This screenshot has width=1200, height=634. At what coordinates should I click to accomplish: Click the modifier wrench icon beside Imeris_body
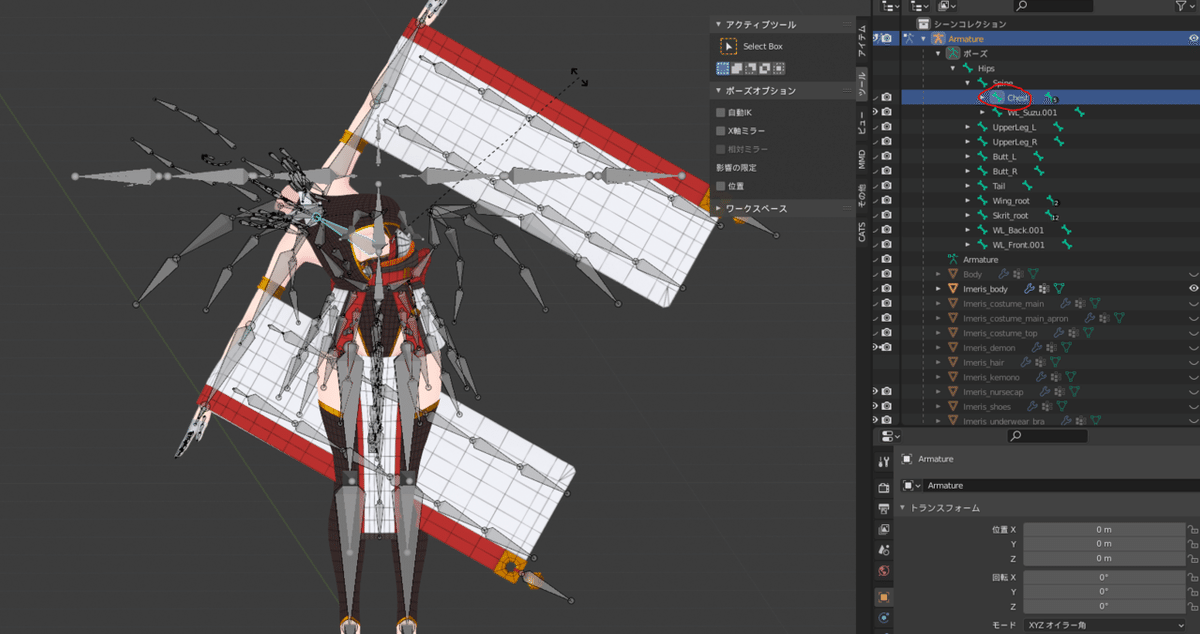click(1030, 288)
